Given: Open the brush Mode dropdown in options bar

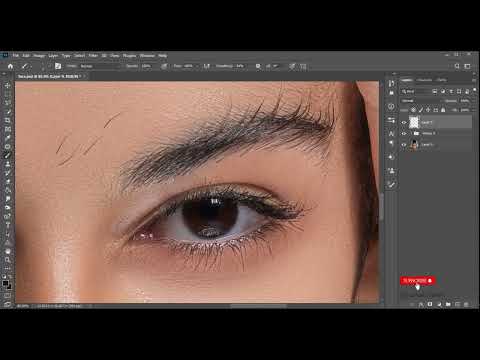Looking at the screenshot, I should (x=99, y=66).
